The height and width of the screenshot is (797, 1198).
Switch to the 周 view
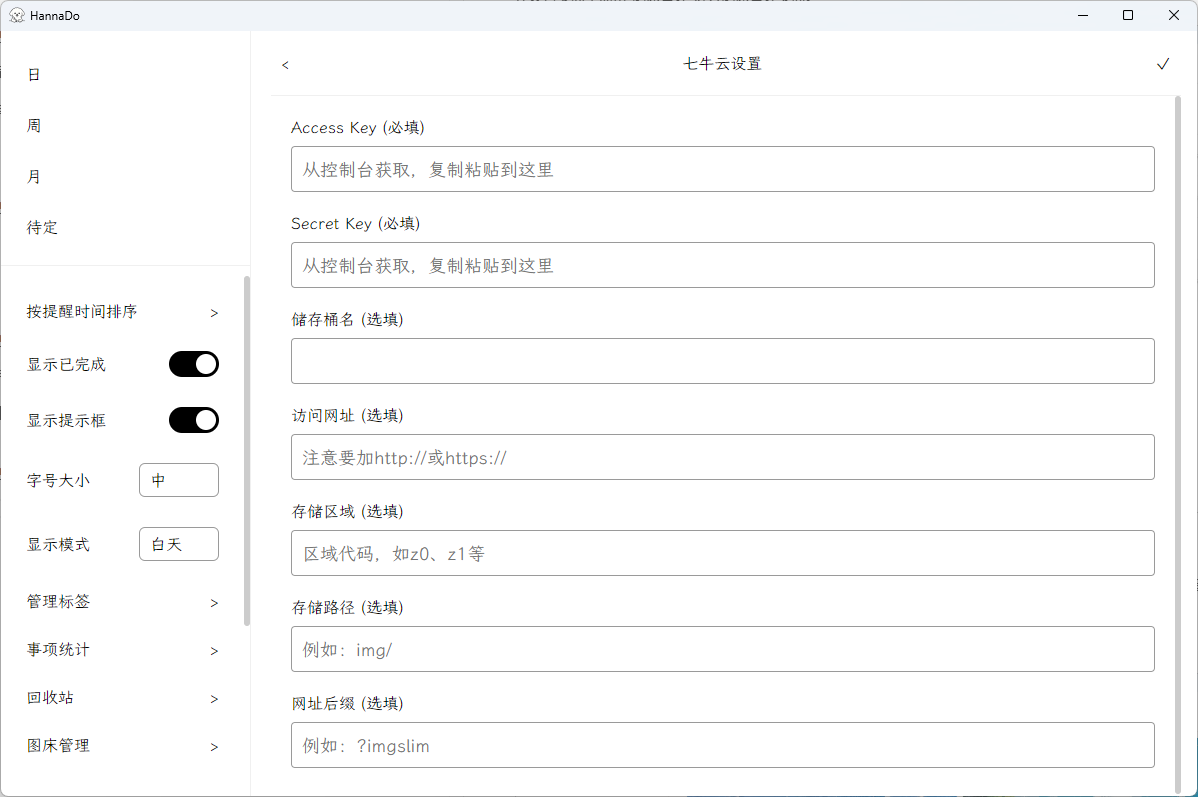coord(34,126)
